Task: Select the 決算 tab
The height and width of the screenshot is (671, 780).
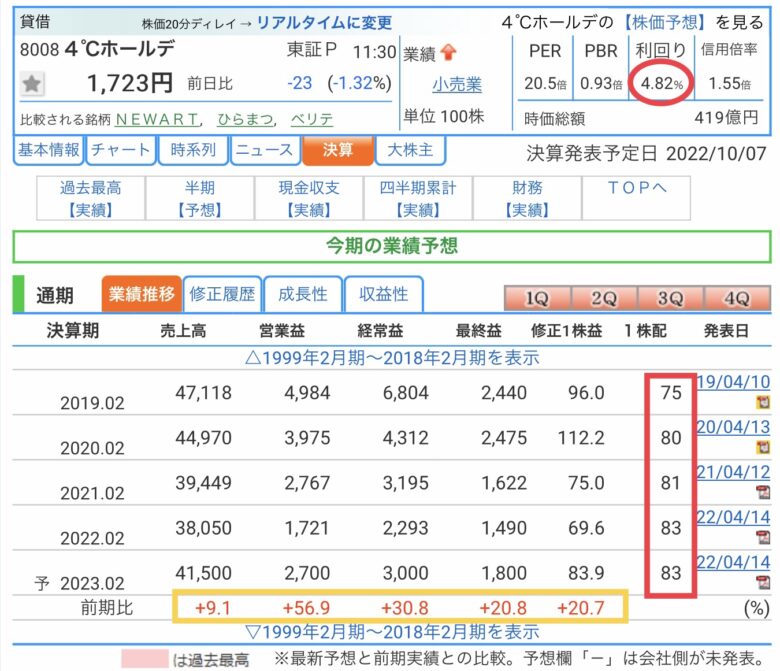Action: tap(337, 150)
